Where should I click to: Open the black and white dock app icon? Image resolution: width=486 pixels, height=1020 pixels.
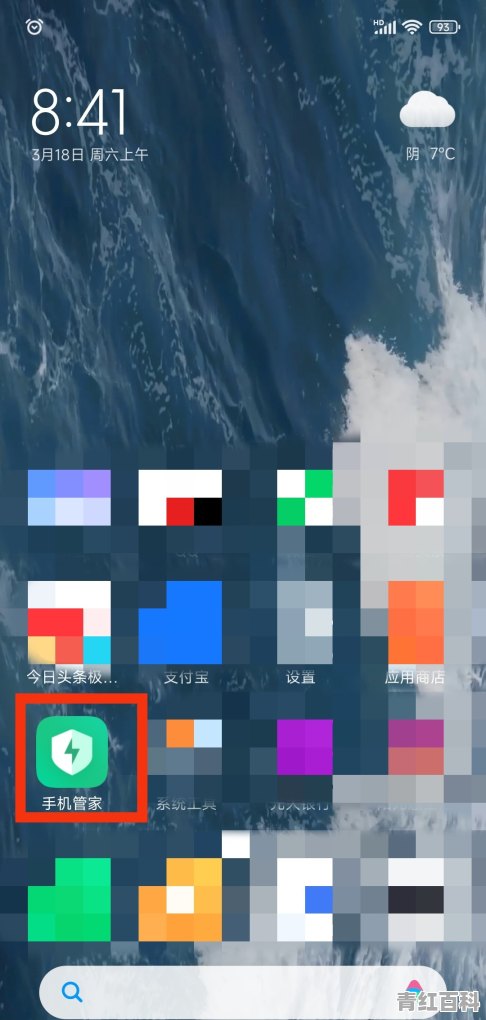tap(416, 900)
